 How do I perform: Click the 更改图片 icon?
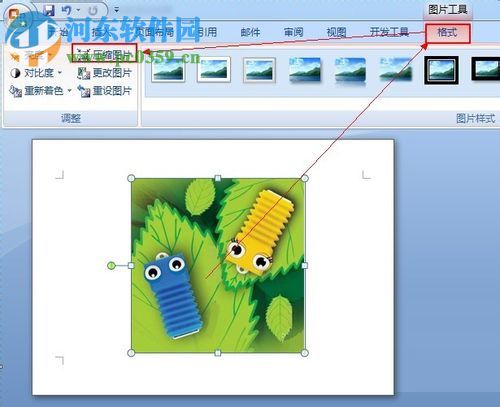[x=84, y=73]
